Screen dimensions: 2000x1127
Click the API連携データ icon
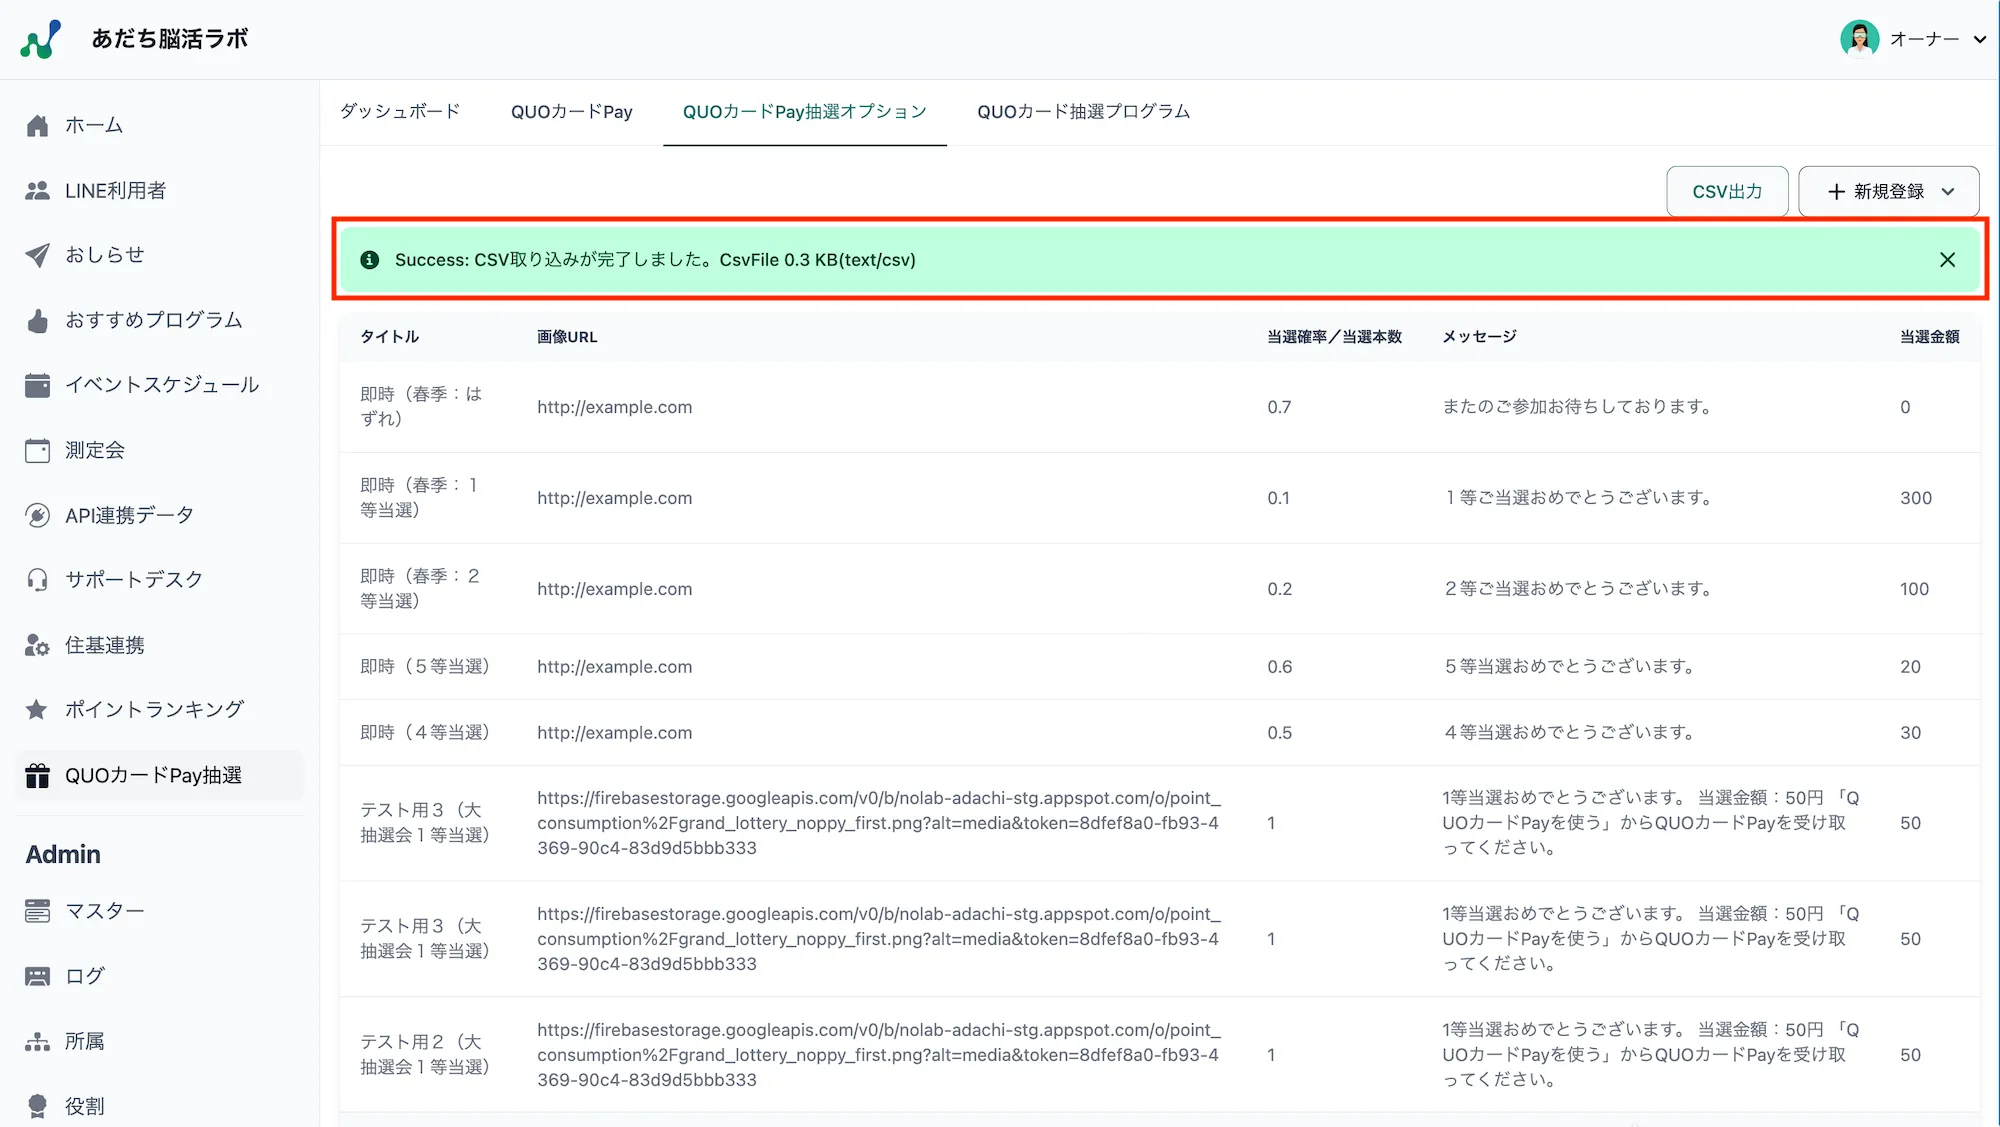pyautogui.click(x=37, y=515)
